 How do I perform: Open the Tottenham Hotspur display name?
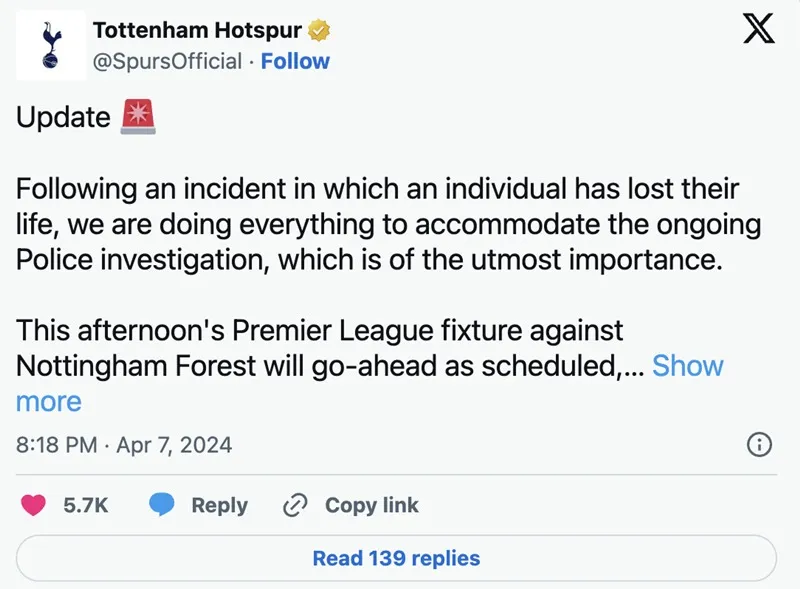click(196, 30)
